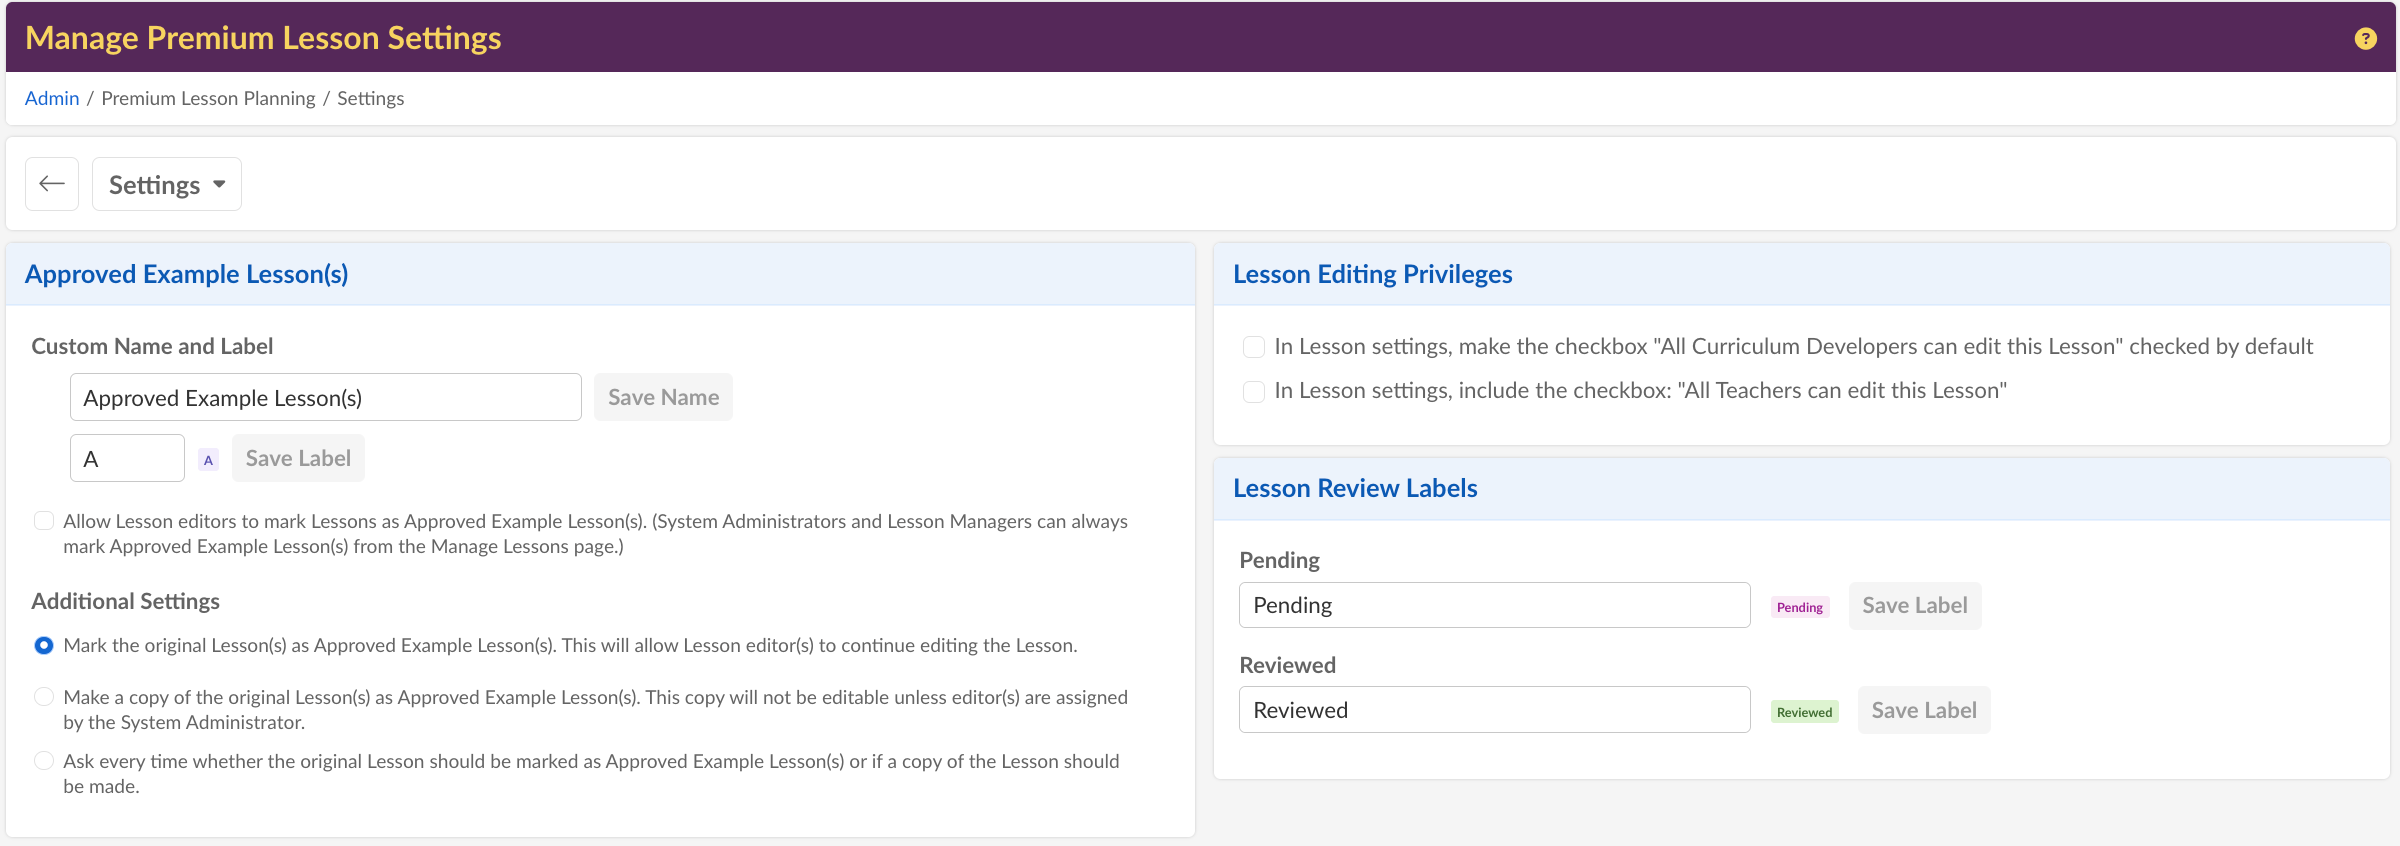Save the Reviewed review label
Viewport: 2400px width, 846px height.
click(x=1923, y=710)
